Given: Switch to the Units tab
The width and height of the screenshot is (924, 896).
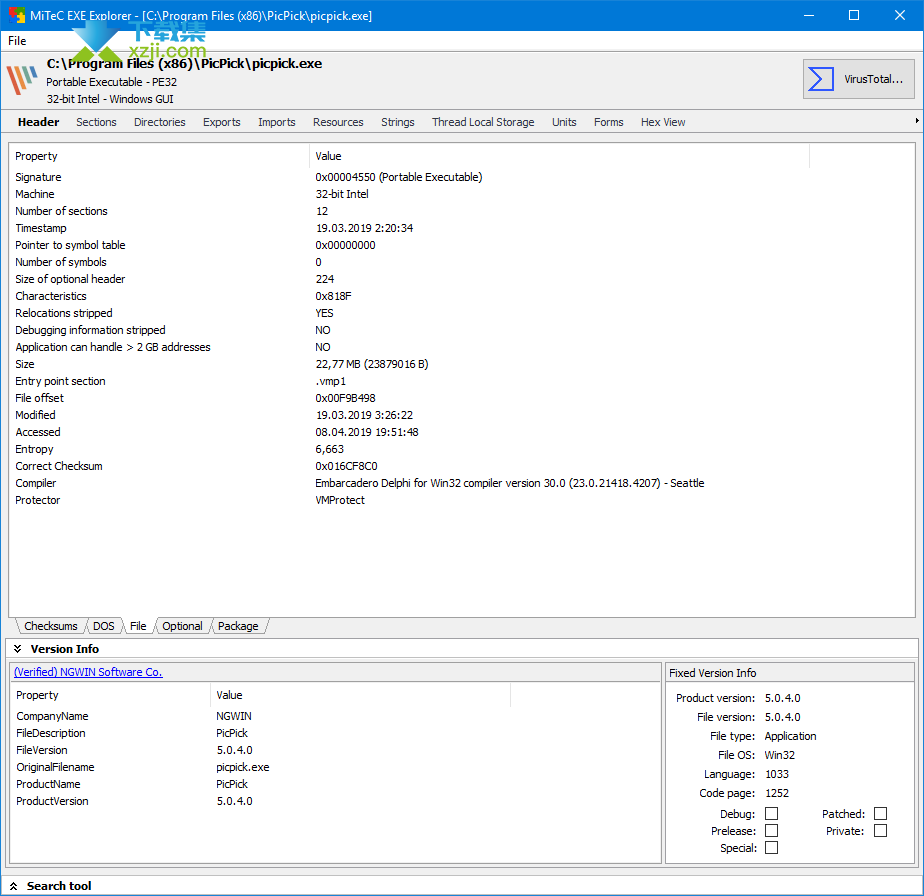Looking at the screenshot, I should [564, 122].
